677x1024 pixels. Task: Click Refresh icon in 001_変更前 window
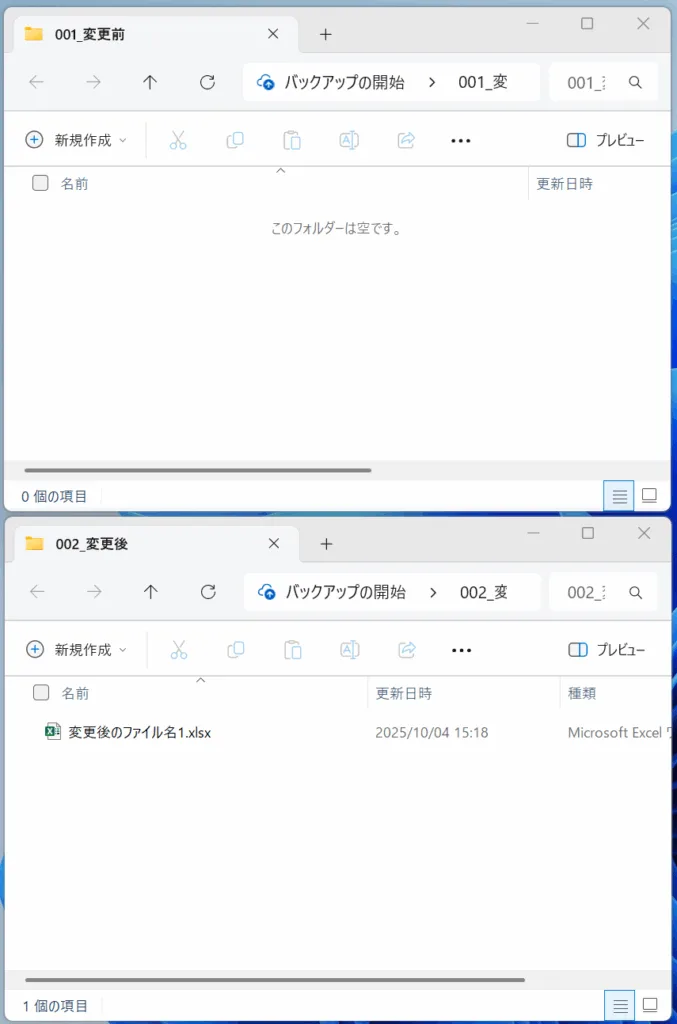(x=207, y=83)
